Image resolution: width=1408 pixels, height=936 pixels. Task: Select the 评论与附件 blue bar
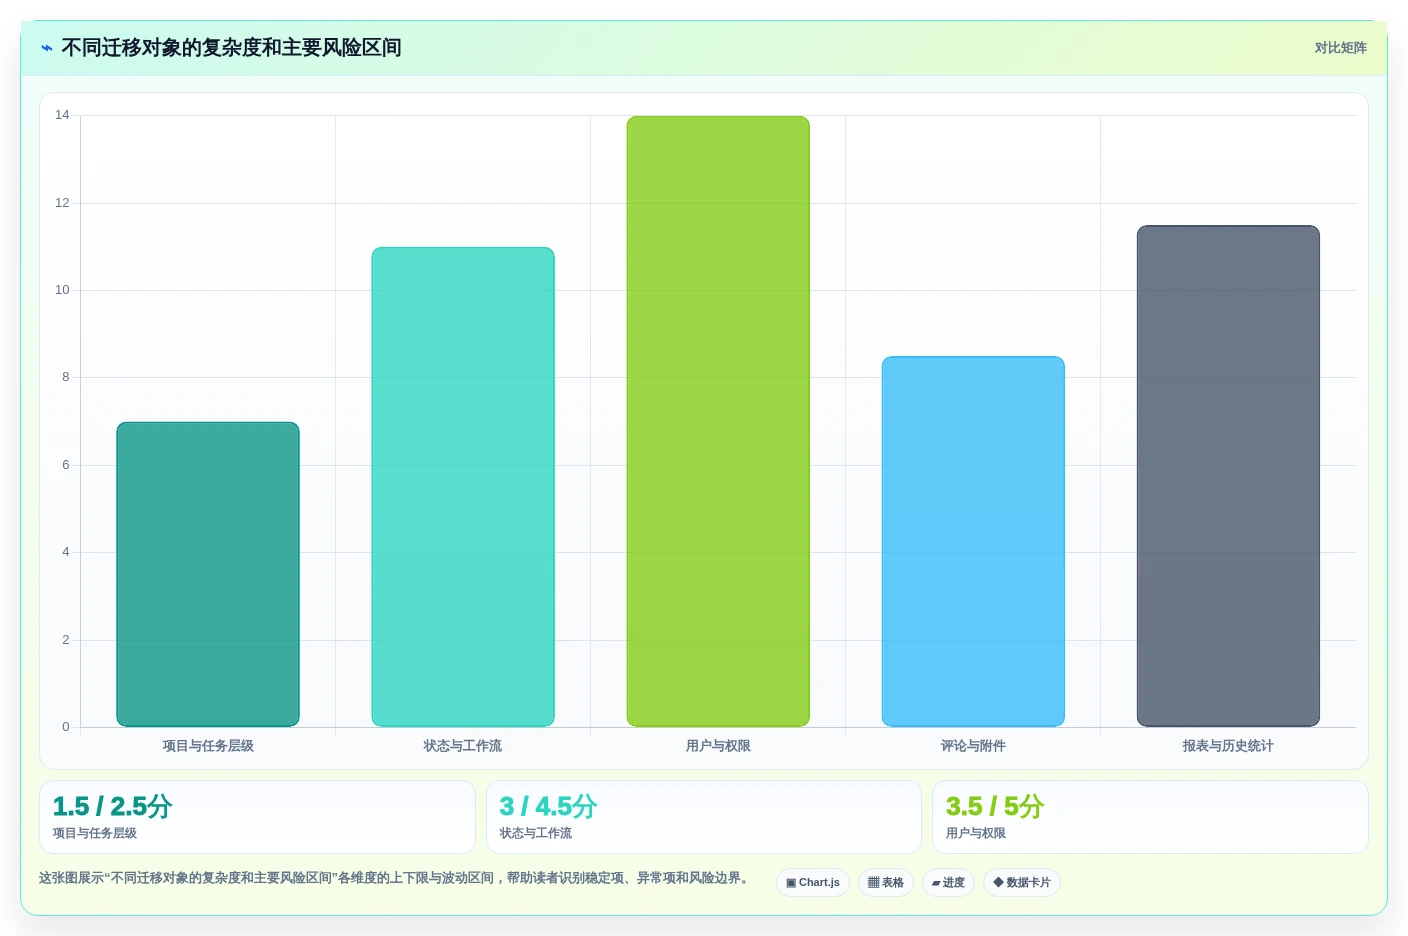pyautogui.click(x=973, y=541)
